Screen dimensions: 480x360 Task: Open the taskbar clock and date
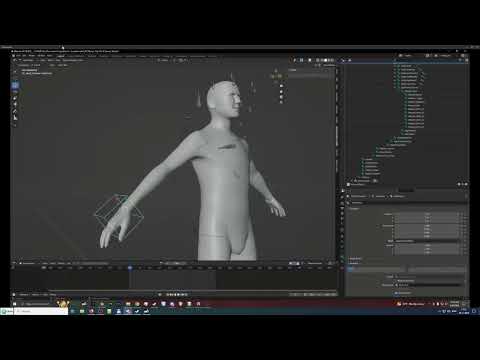click(464, 311)
